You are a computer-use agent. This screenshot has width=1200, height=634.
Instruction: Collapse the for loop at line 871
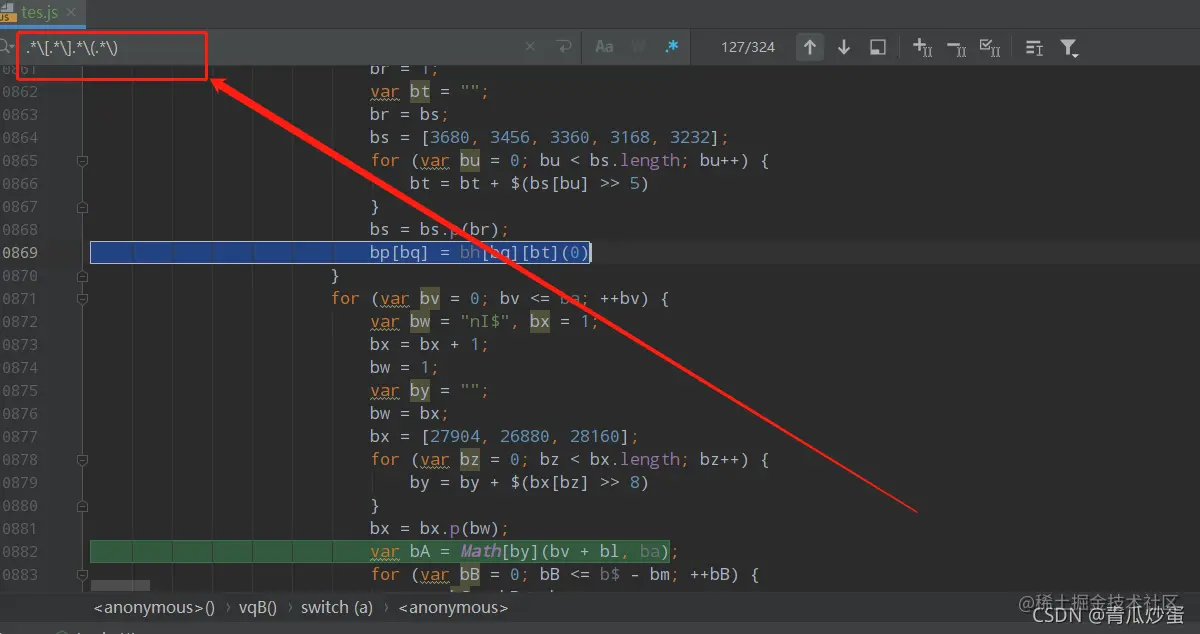pyautogui.click(x=82, y=298)
